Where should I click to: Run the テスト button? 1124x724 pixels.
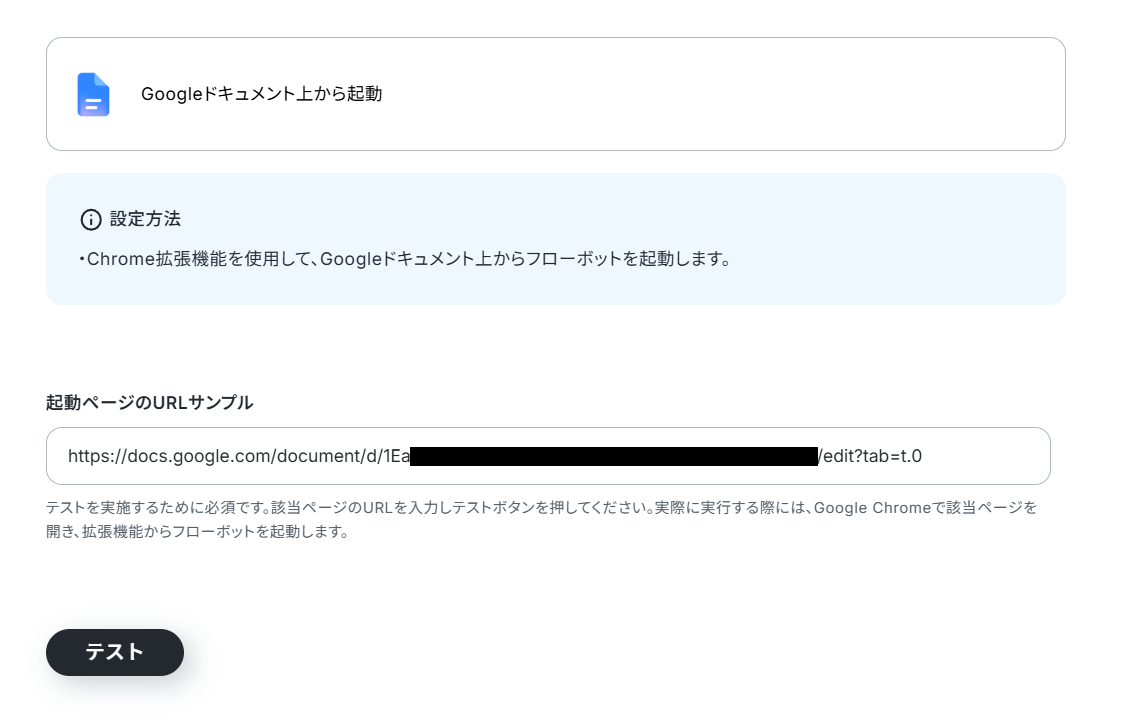(115, 652)
